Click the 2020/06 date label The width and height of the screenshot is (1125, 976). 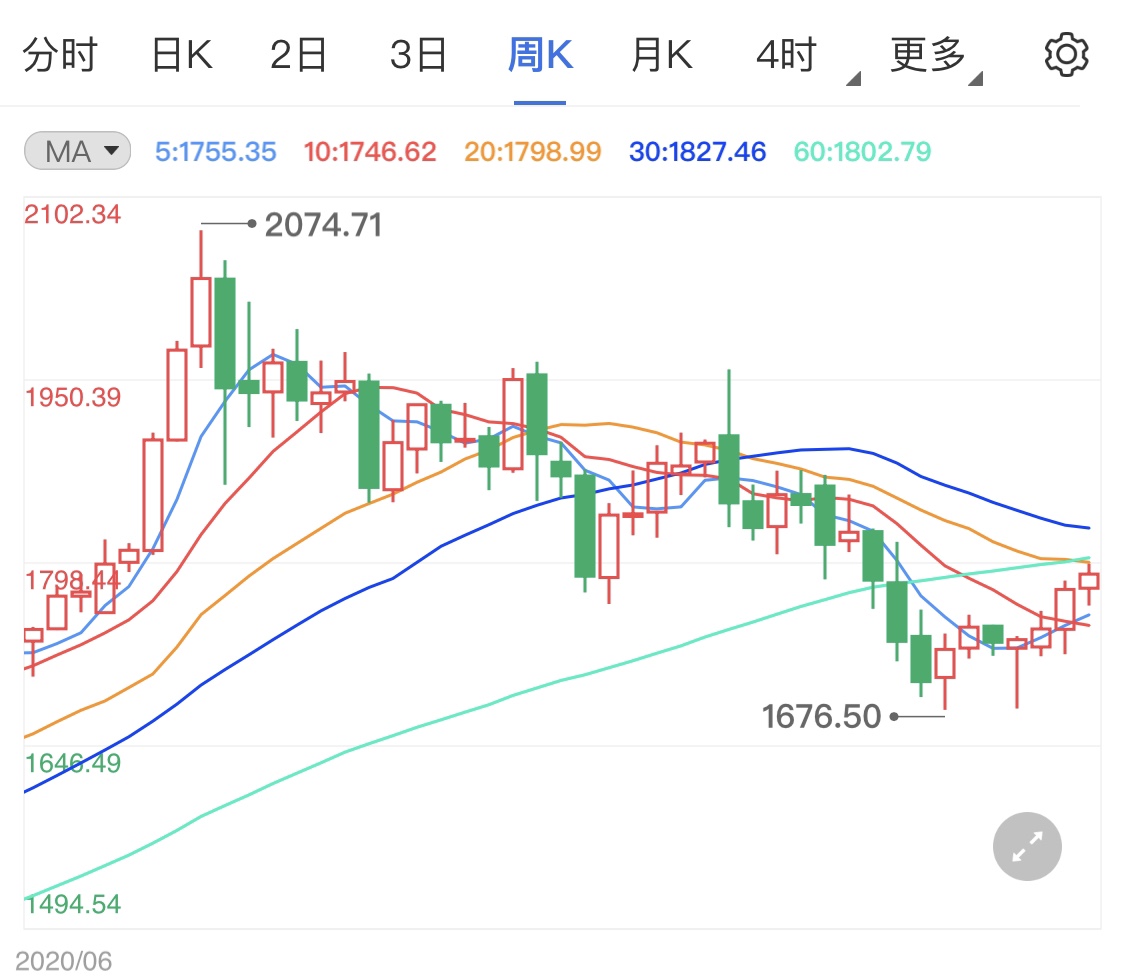(x=64, y=961)
